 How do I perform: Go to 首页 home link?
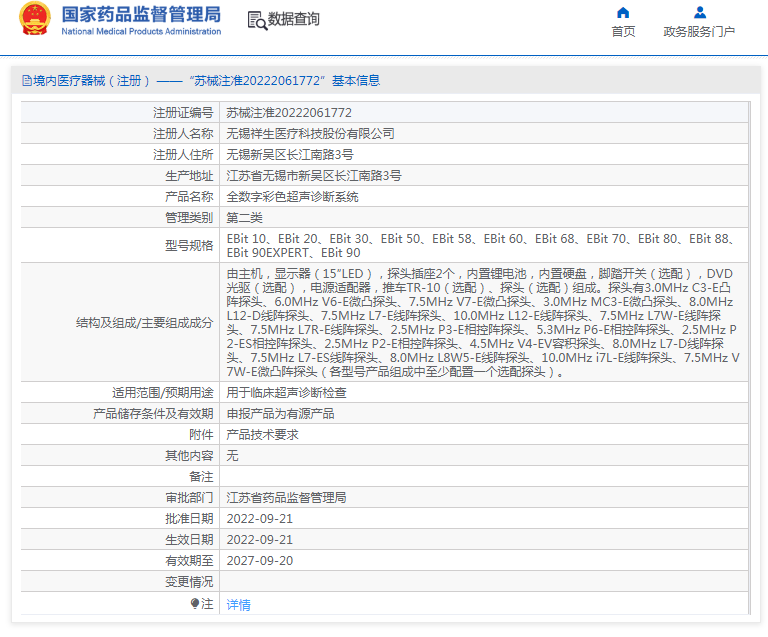click(x=623, y=31)
